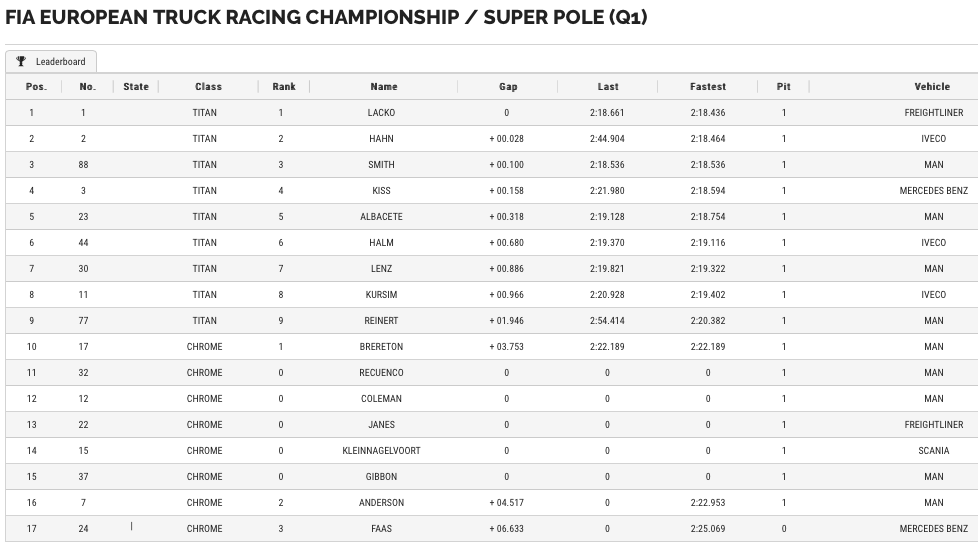Sort by the Gap column header
Screen dimensions: 978x551
pos(508,87)
